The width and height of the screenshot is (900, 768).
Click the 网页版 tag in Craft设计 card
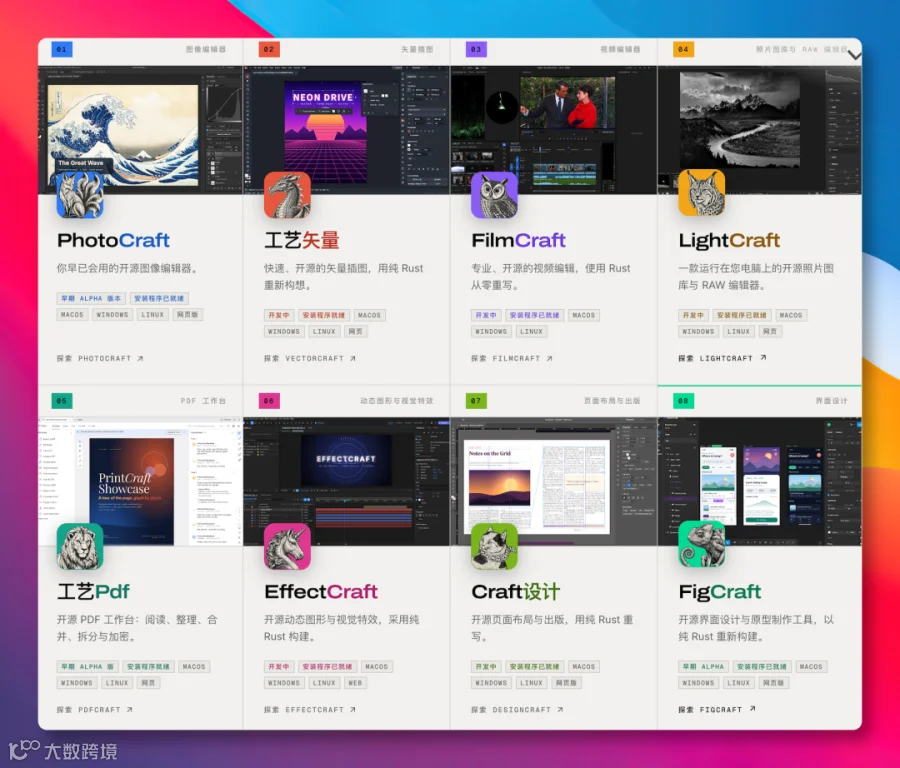pyautogui.click(x=566, y=683)
